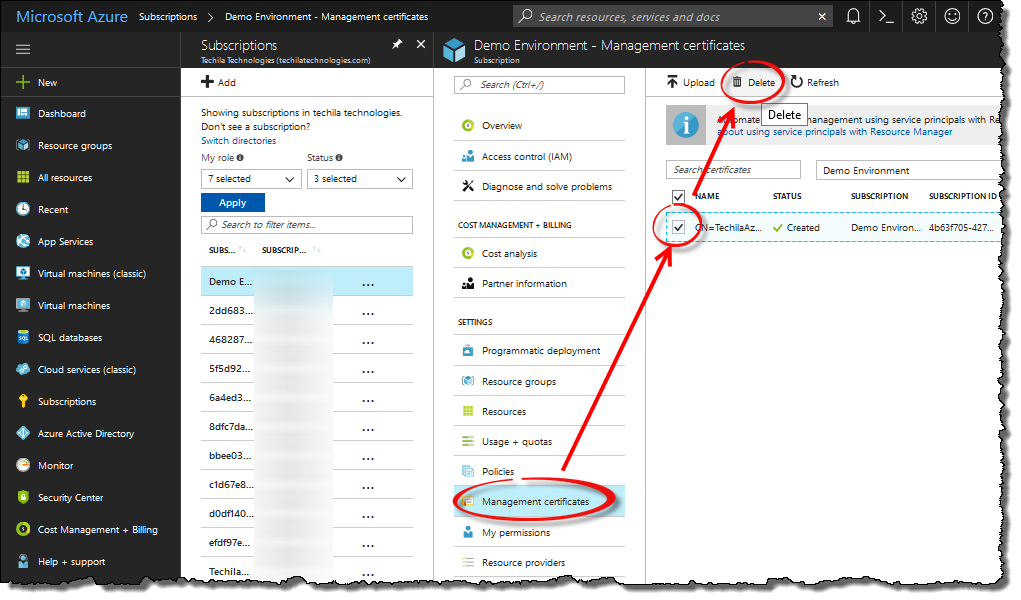Screen dimensions: 1021x600
Task: Click Add subscription button
Action: 219,82
